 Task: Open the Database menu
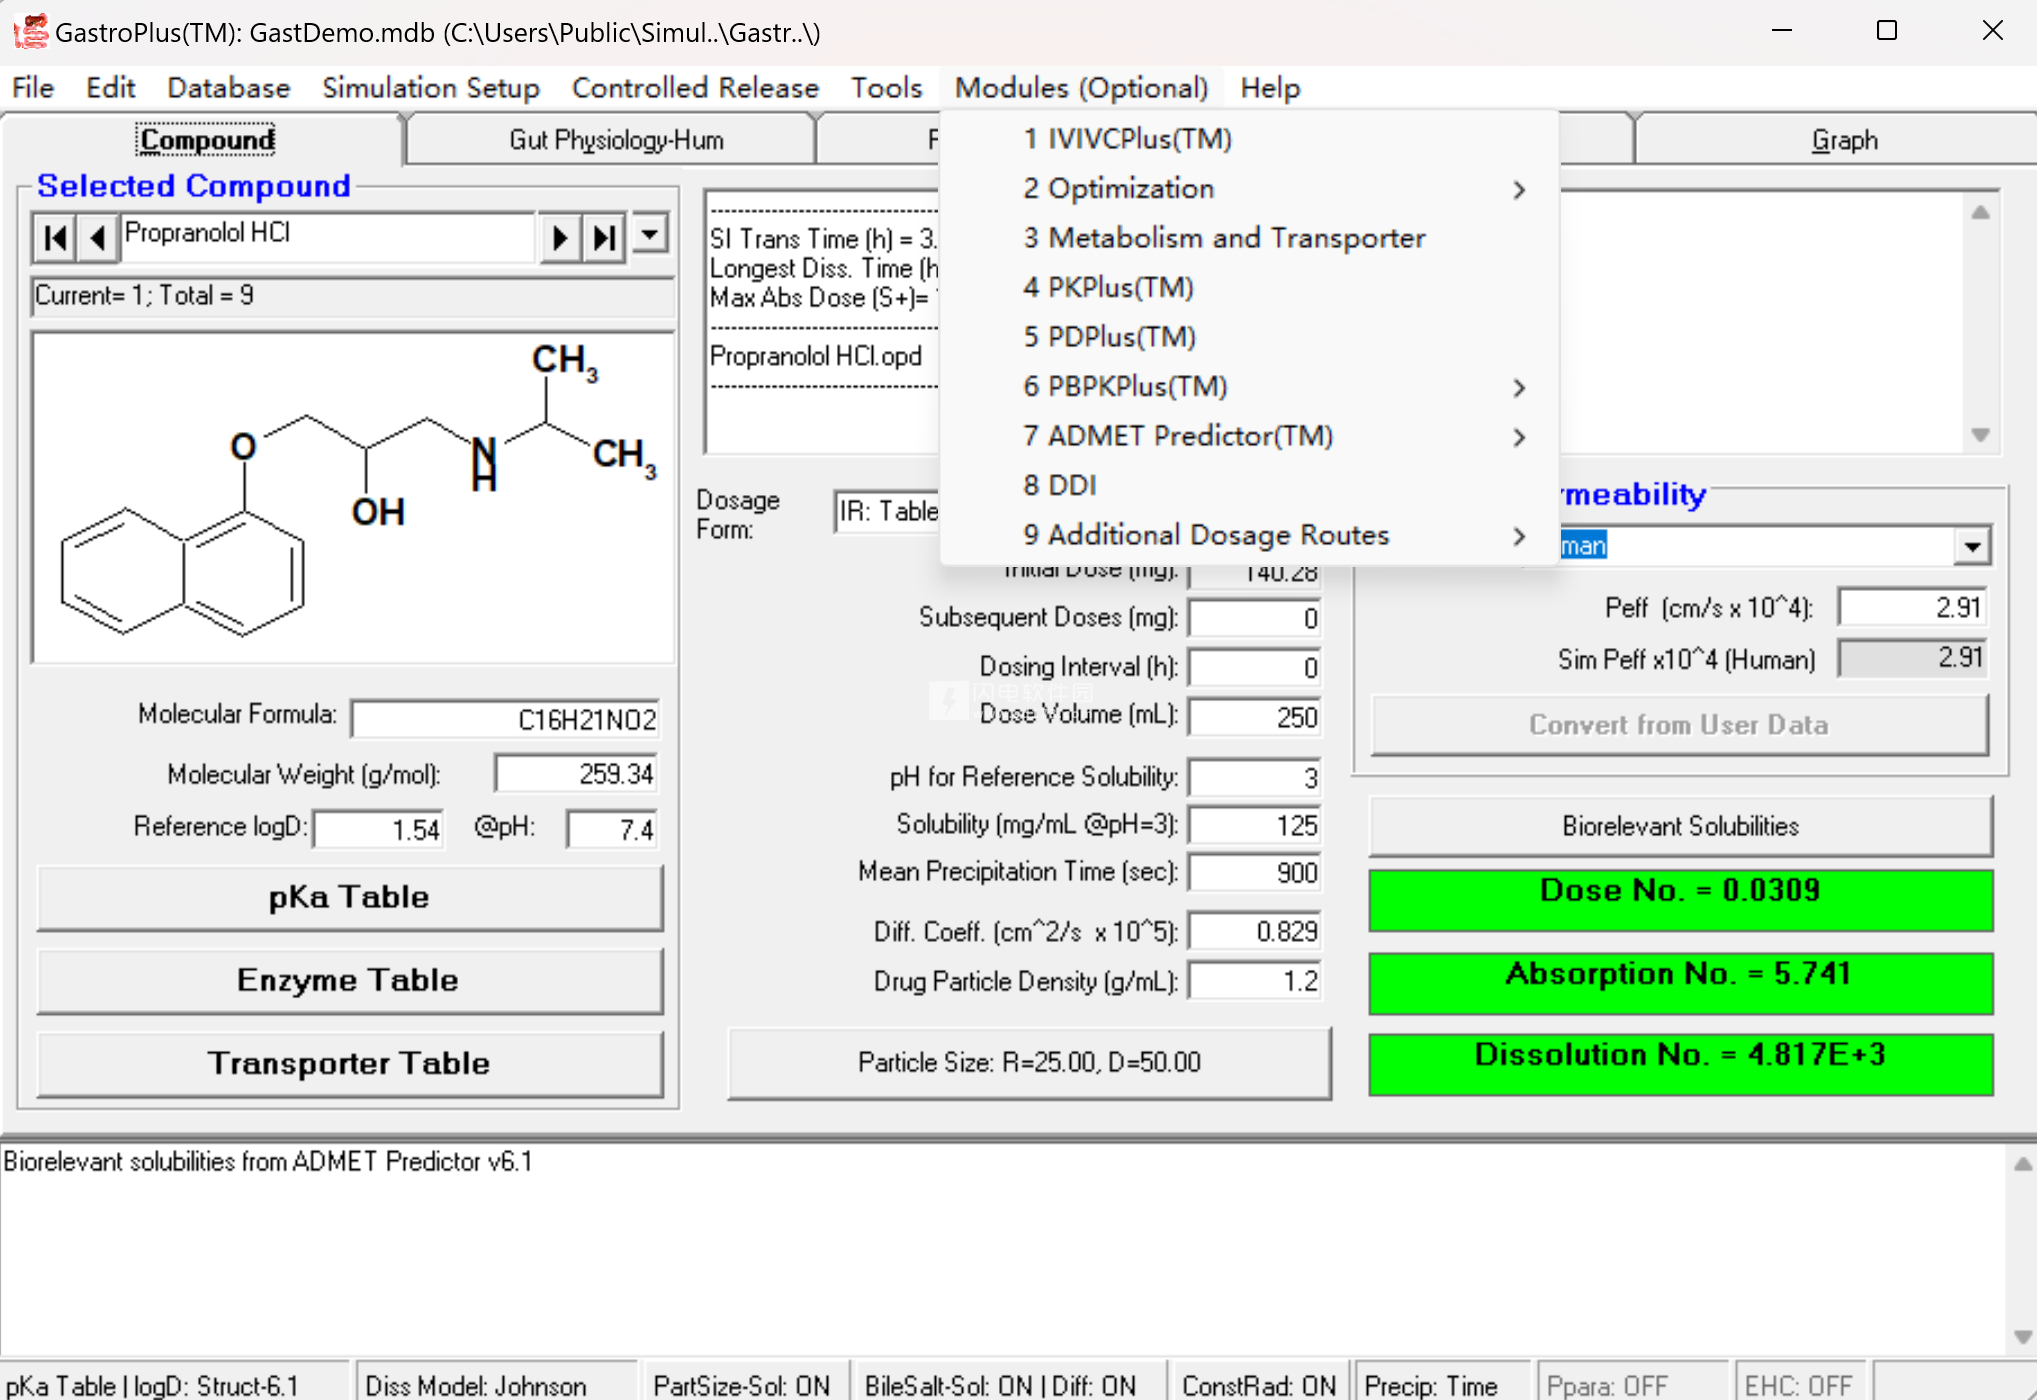click(x=228, y=88)
